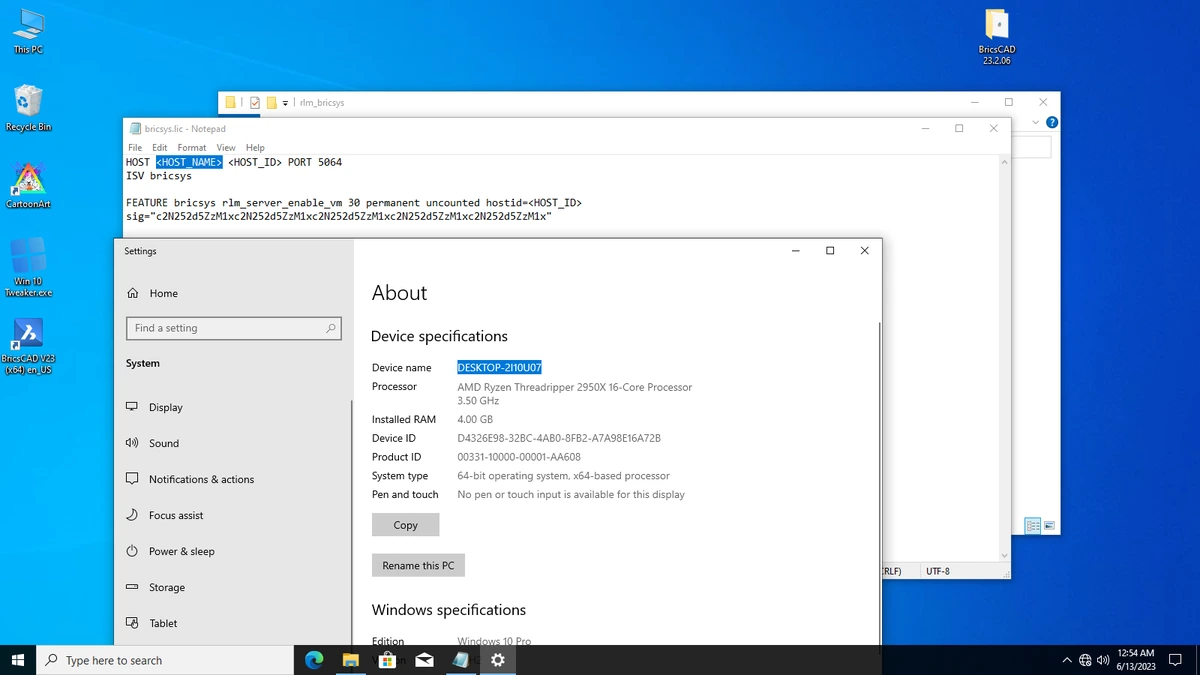
Task: Open the File menu in Notepad
Action: click(135, 147)
